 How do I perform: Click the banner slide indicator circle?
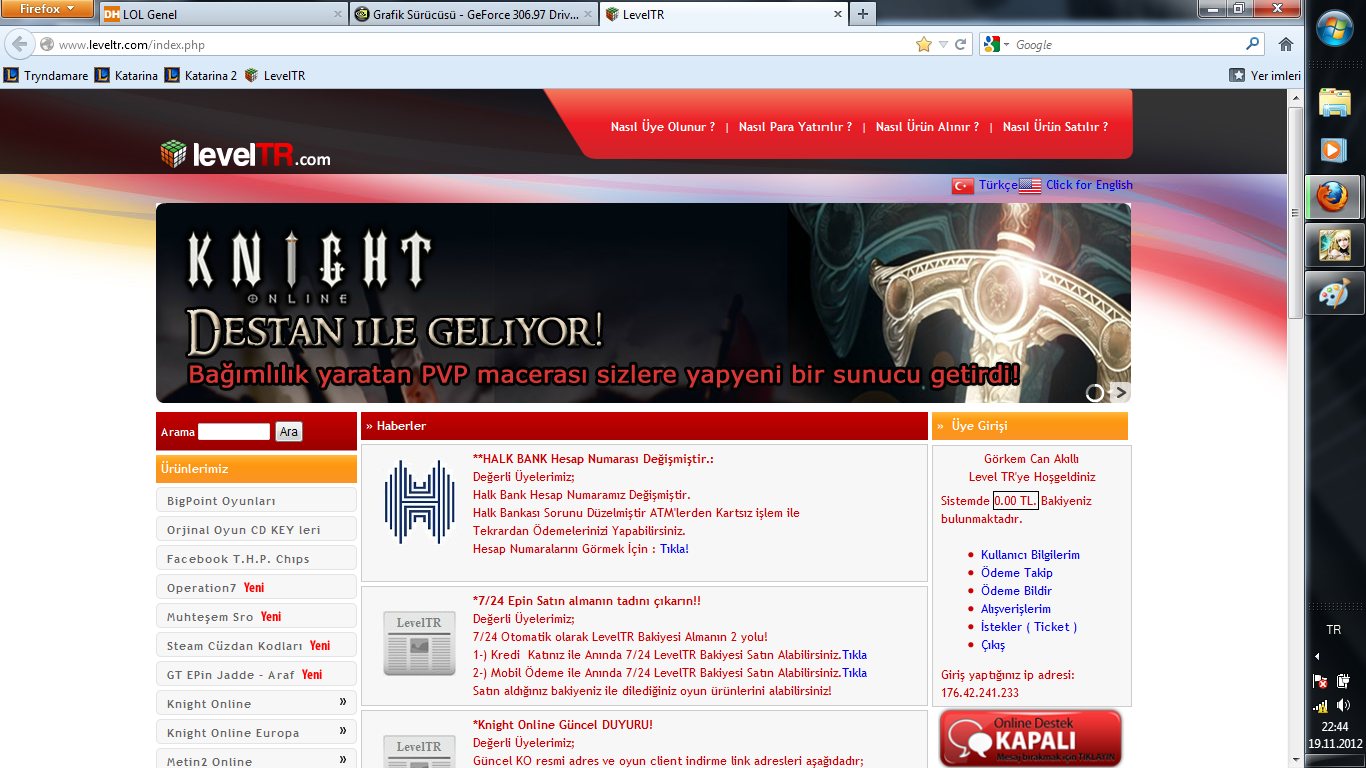[1095, 393]
